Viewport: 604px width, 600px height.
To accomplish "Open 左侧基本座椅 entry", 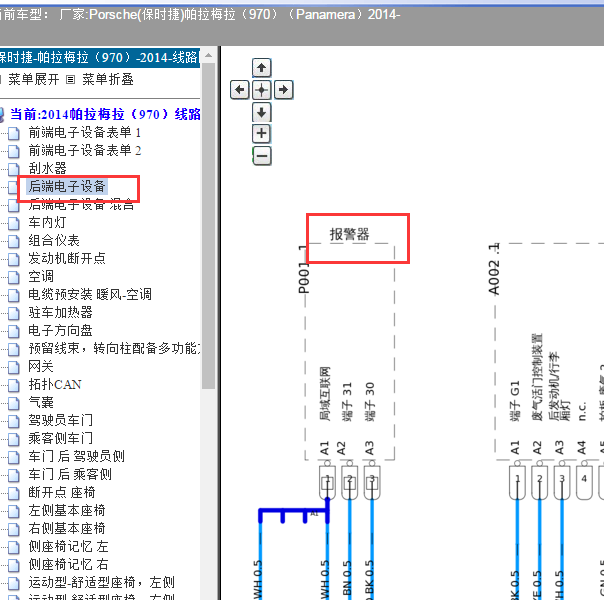I will pos(67,510).
